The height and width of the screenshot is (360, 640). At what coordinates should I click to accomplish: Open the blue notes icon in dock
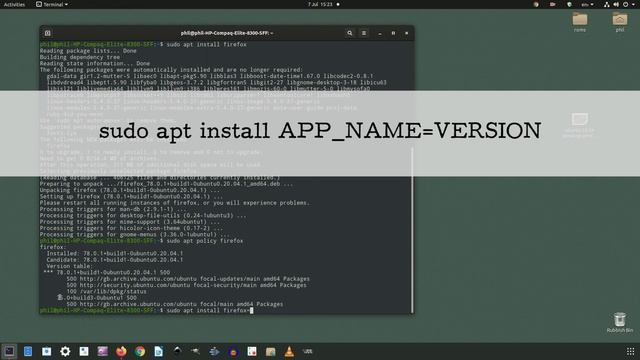(28, 351)
